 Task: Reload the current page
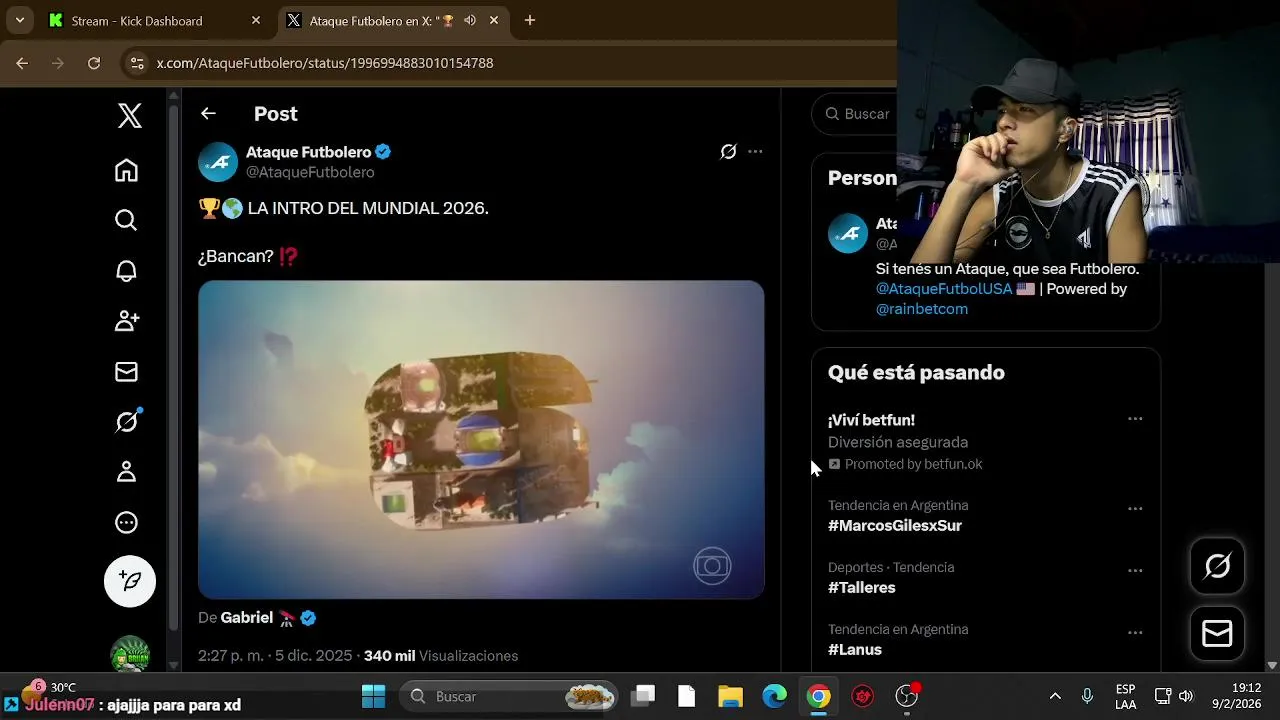94,63
